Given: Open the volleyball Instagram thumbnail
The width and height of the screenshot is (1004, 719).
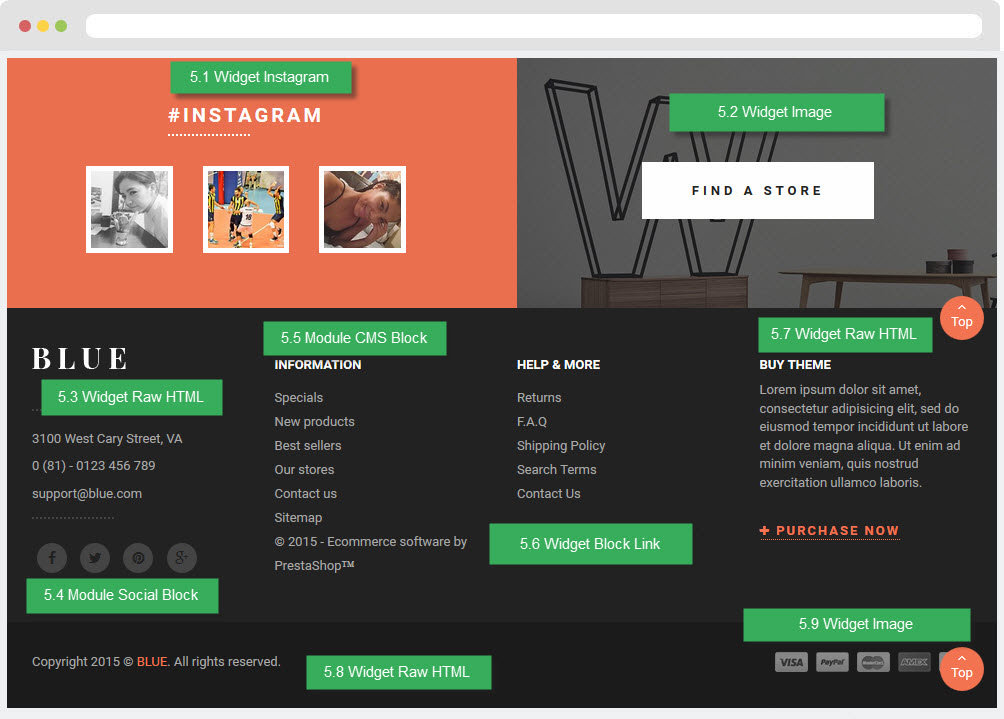Looking at the screenshot, I should (x=246, y=209).
